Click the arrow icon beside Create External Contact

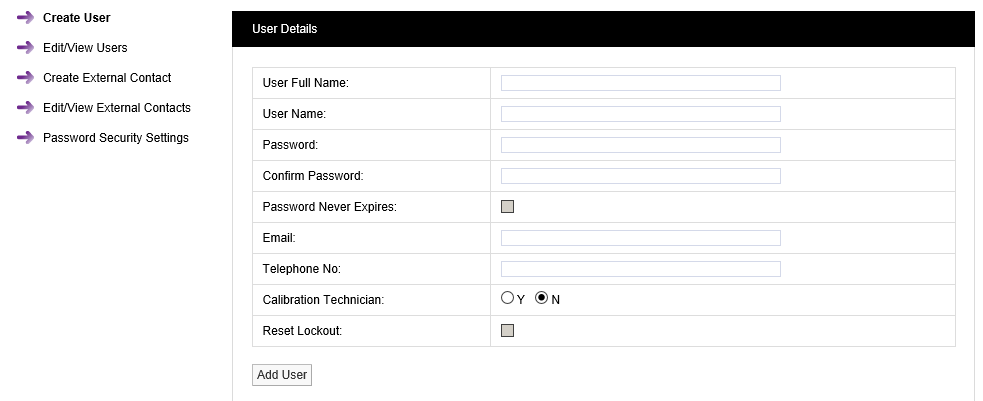pos(25,78)
